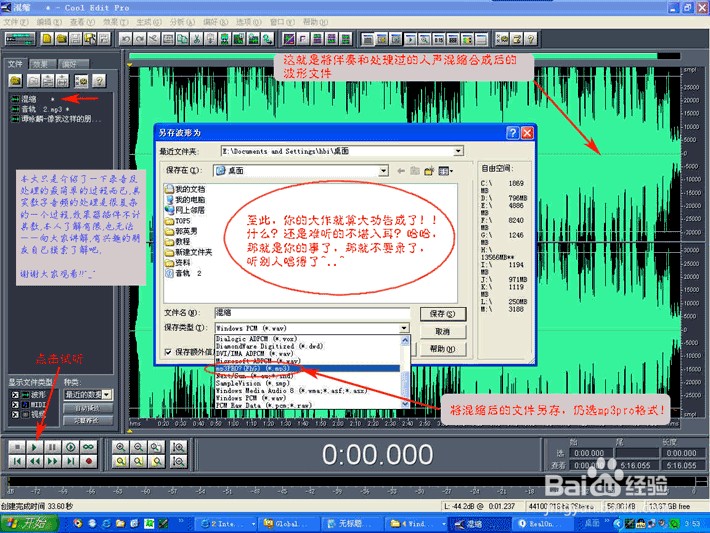This screenshot has width=710, height=533.
Task: Click the Up One Level folder icon
Action: [415, 171]
